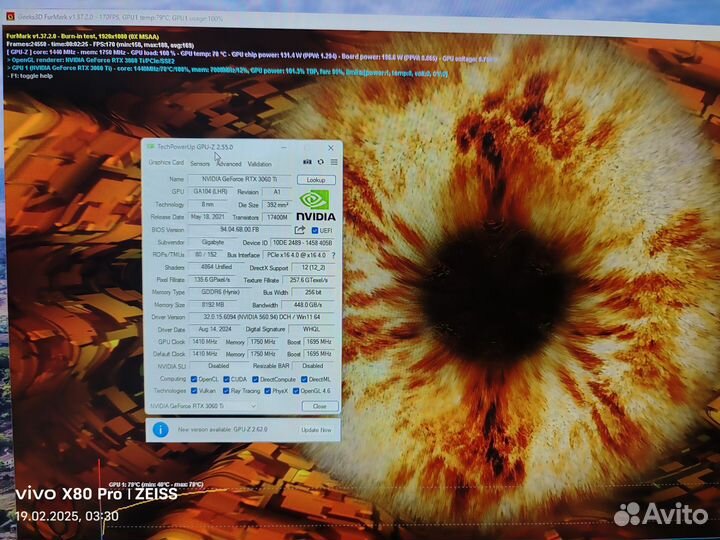Click the Lookup button
The width and height of the screenshot is (720, 540).
(x=316, y=180)
